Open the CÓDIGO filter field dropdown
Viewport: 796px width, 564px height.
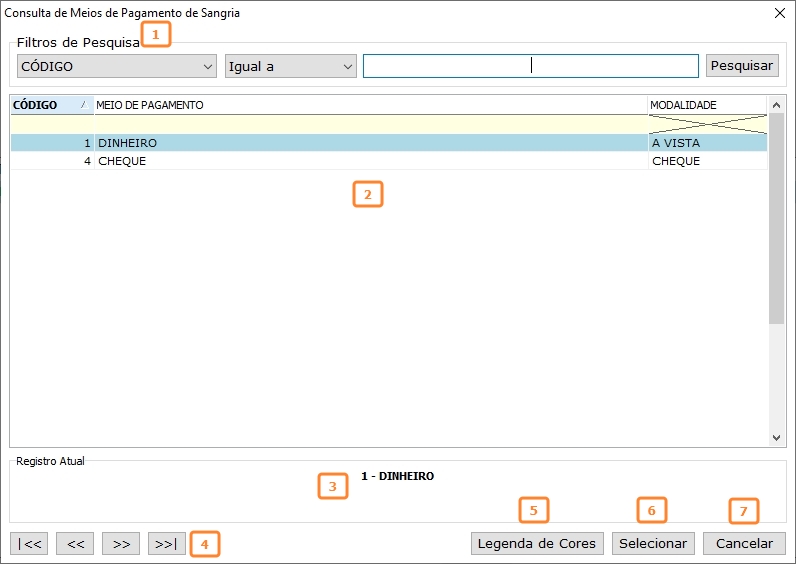click(117, 66)
